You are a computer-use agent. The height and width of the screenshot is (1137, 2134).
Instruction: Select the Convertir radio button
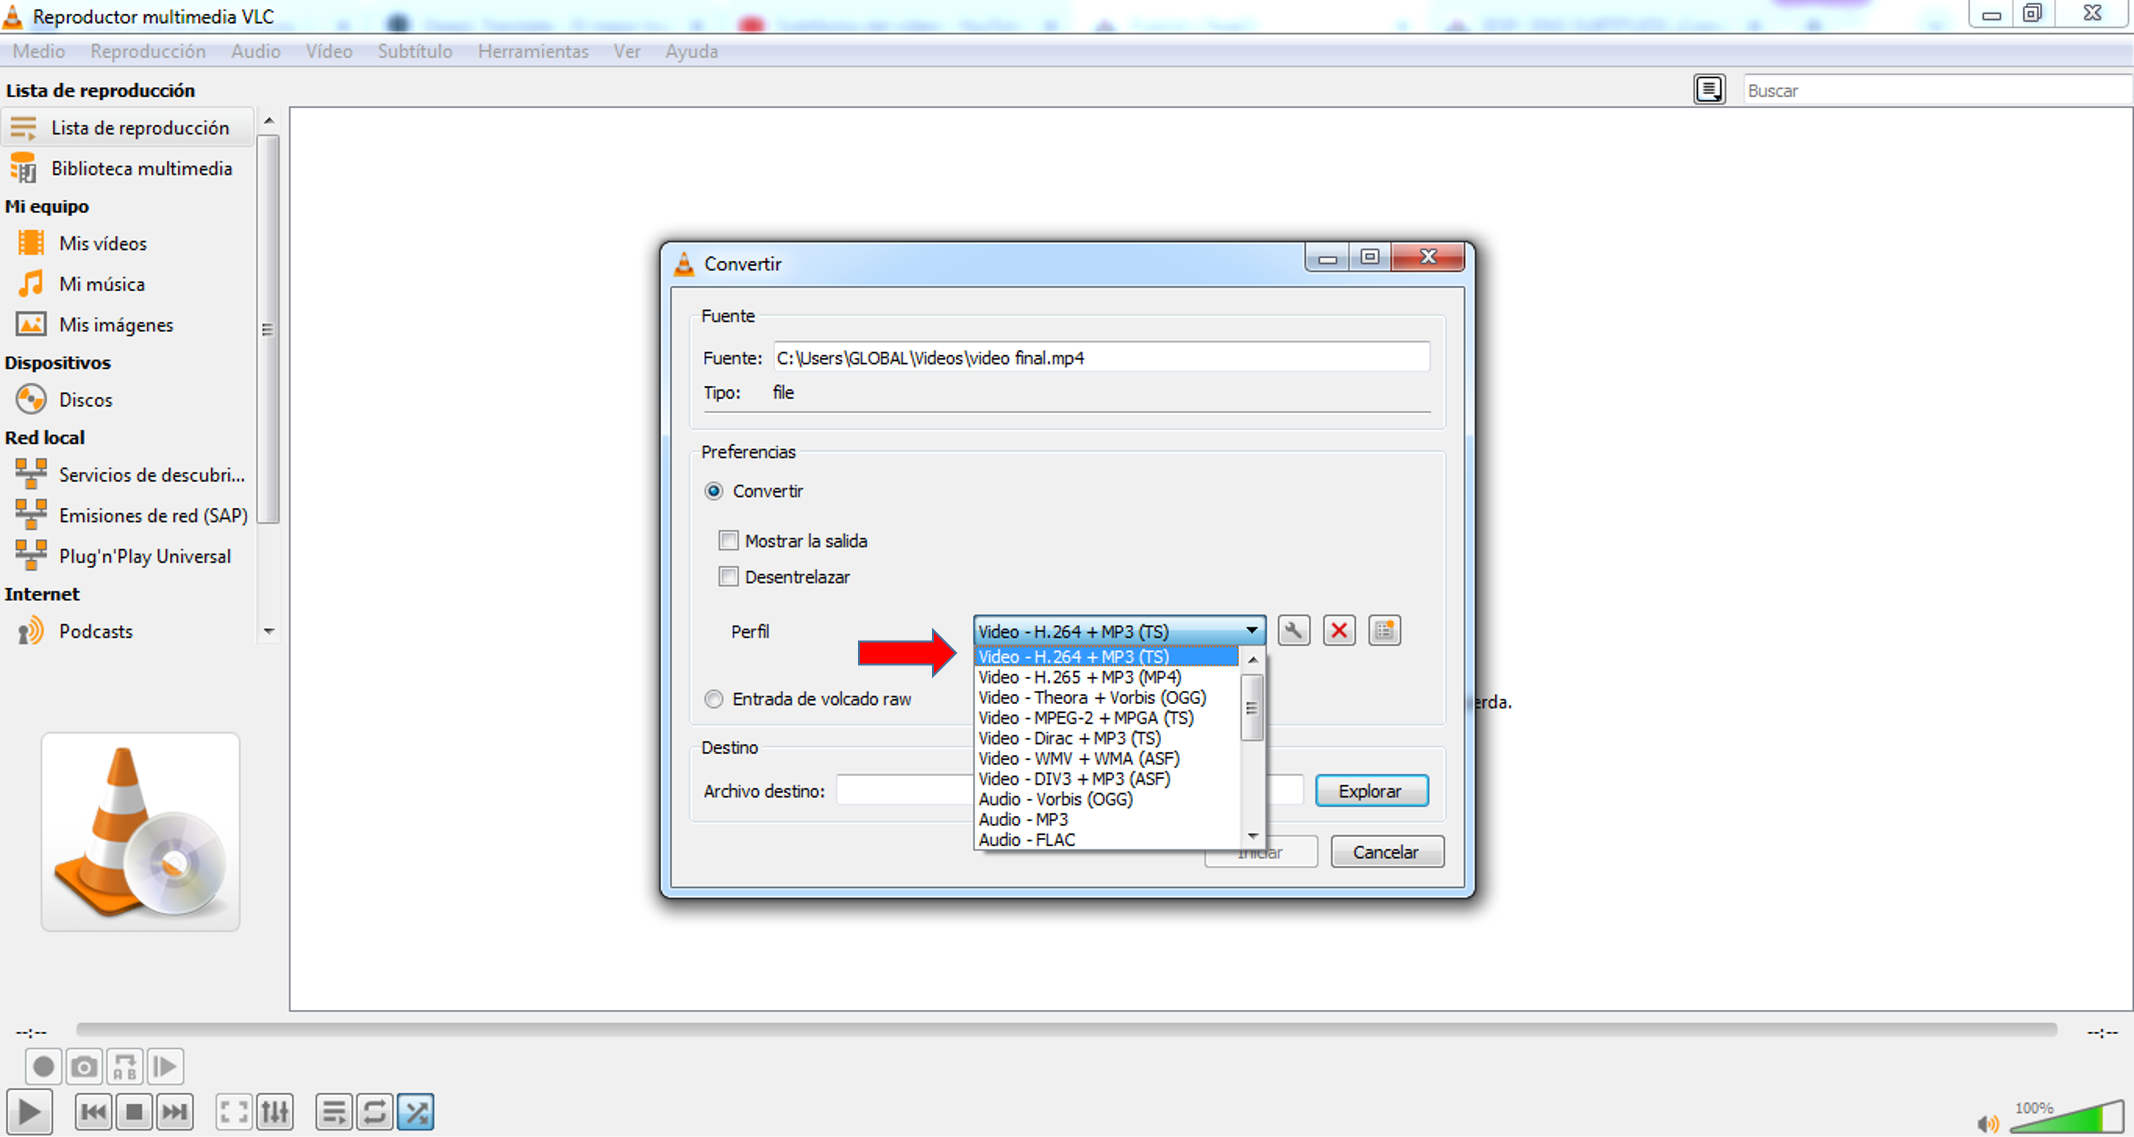tap(714, 491)
